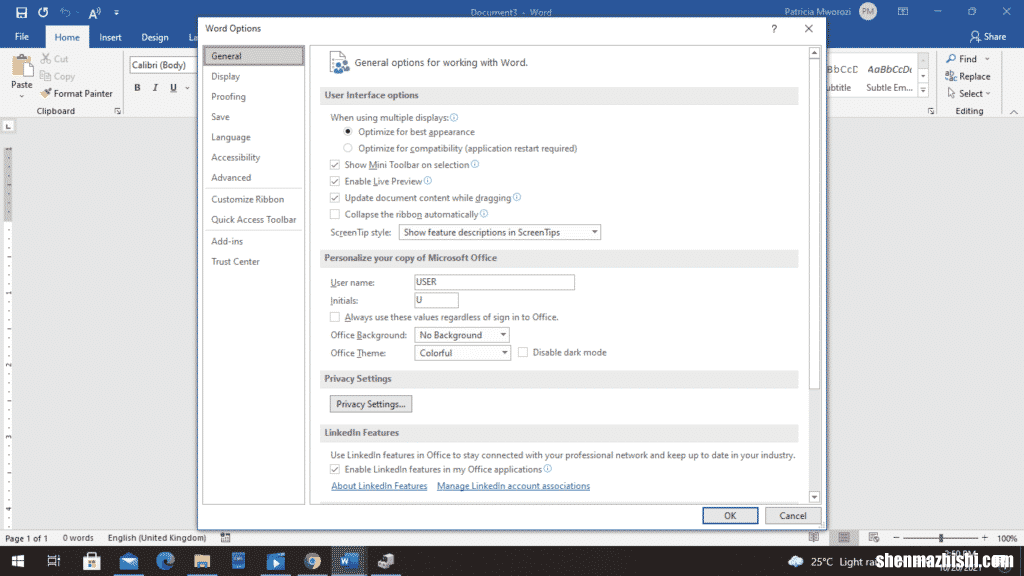Open the Office Theme dropdown
The image size is (1024, 576).
462,353
